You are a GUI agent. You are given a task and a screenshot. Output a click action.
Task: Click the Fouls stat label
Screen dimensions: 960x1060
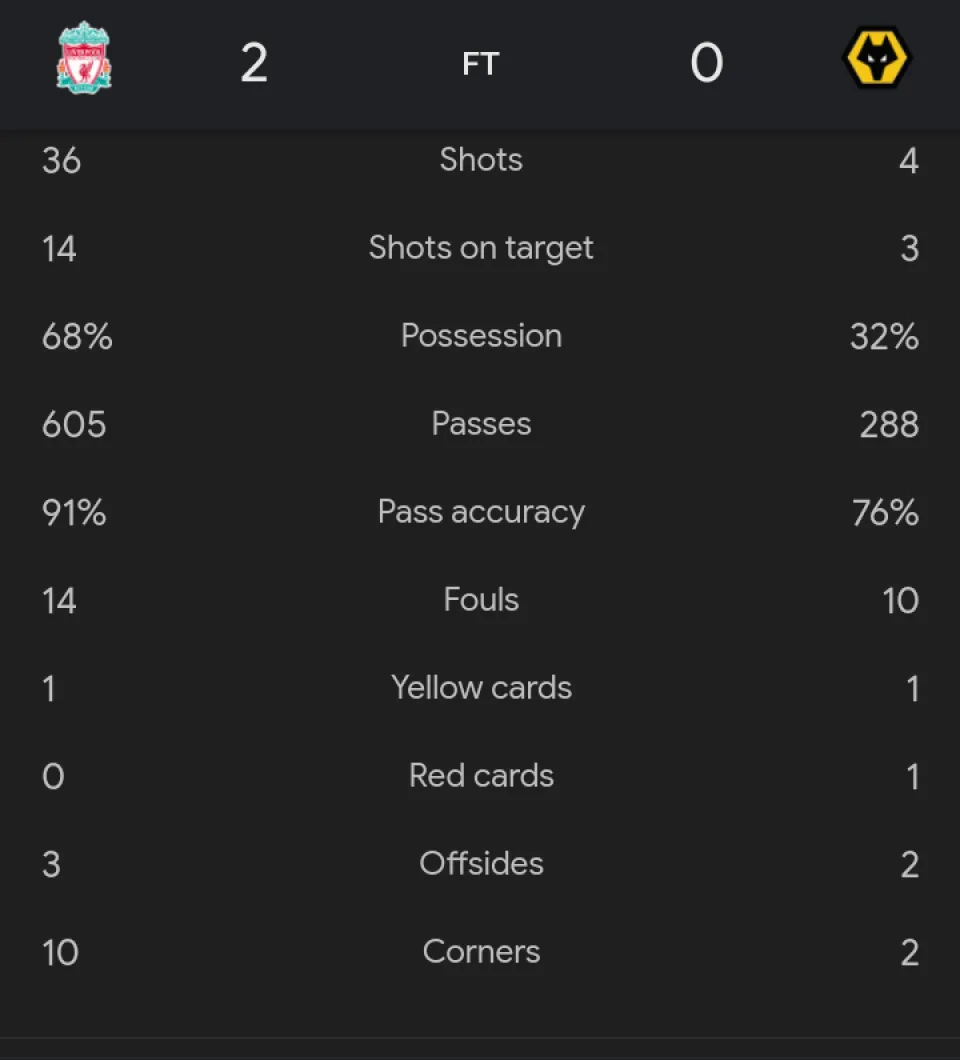[481, 600]
